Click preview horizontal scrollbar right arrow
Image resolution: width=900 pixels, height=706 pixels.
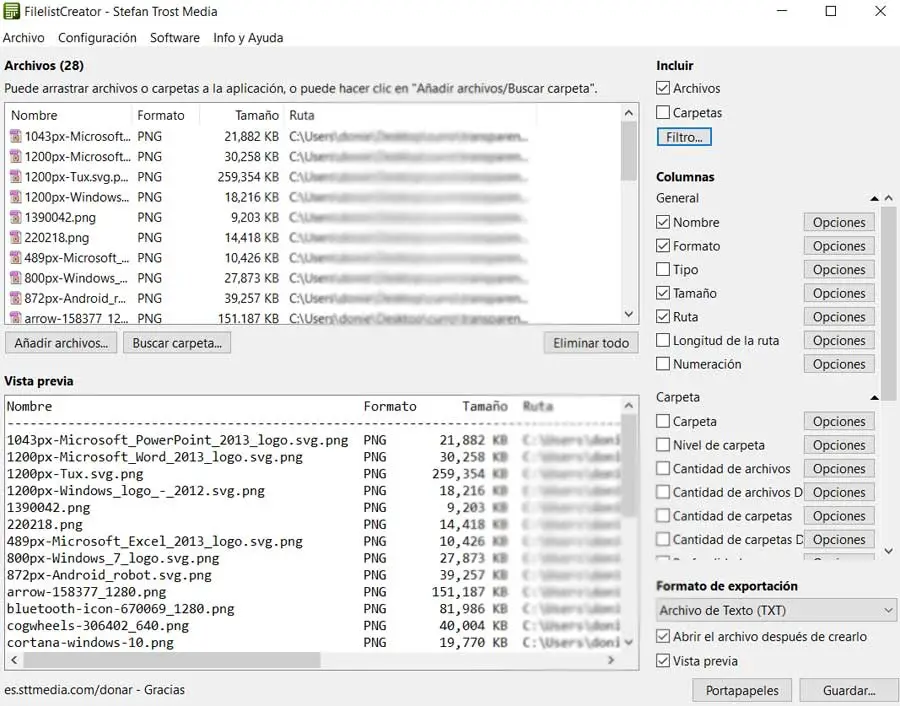pyautogui.click(x=611, y=660)
